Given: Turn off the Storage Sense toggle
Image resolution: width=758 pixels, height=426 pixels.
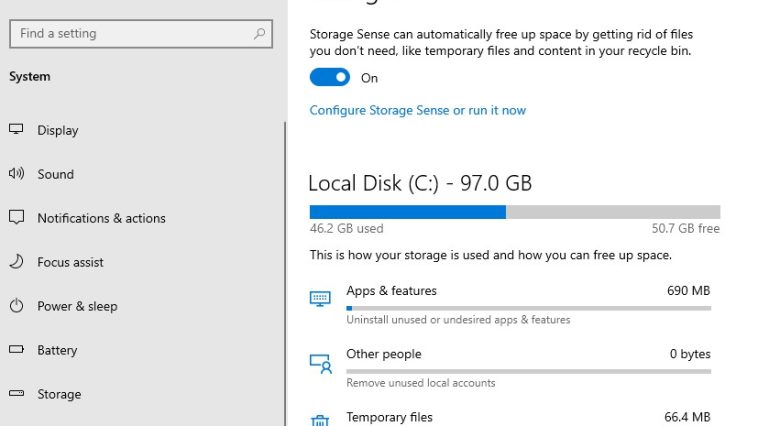Looking at the screenshot, I should 329,78.
